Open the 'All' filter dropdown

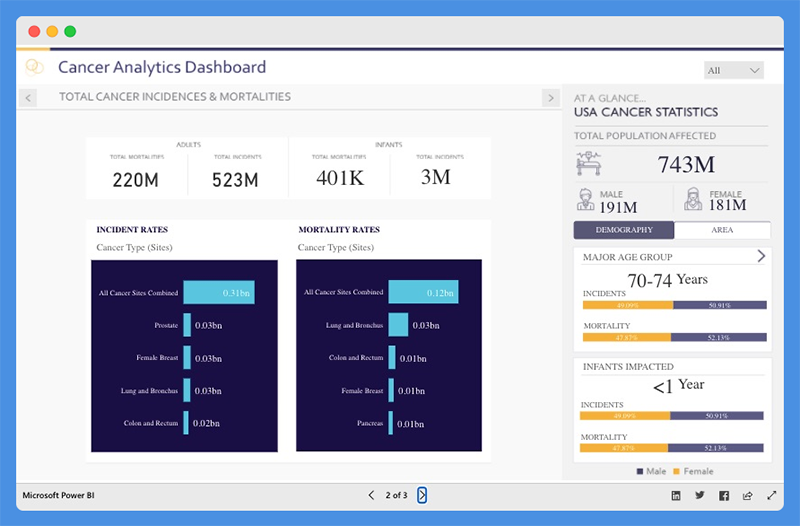pos(733,70)
